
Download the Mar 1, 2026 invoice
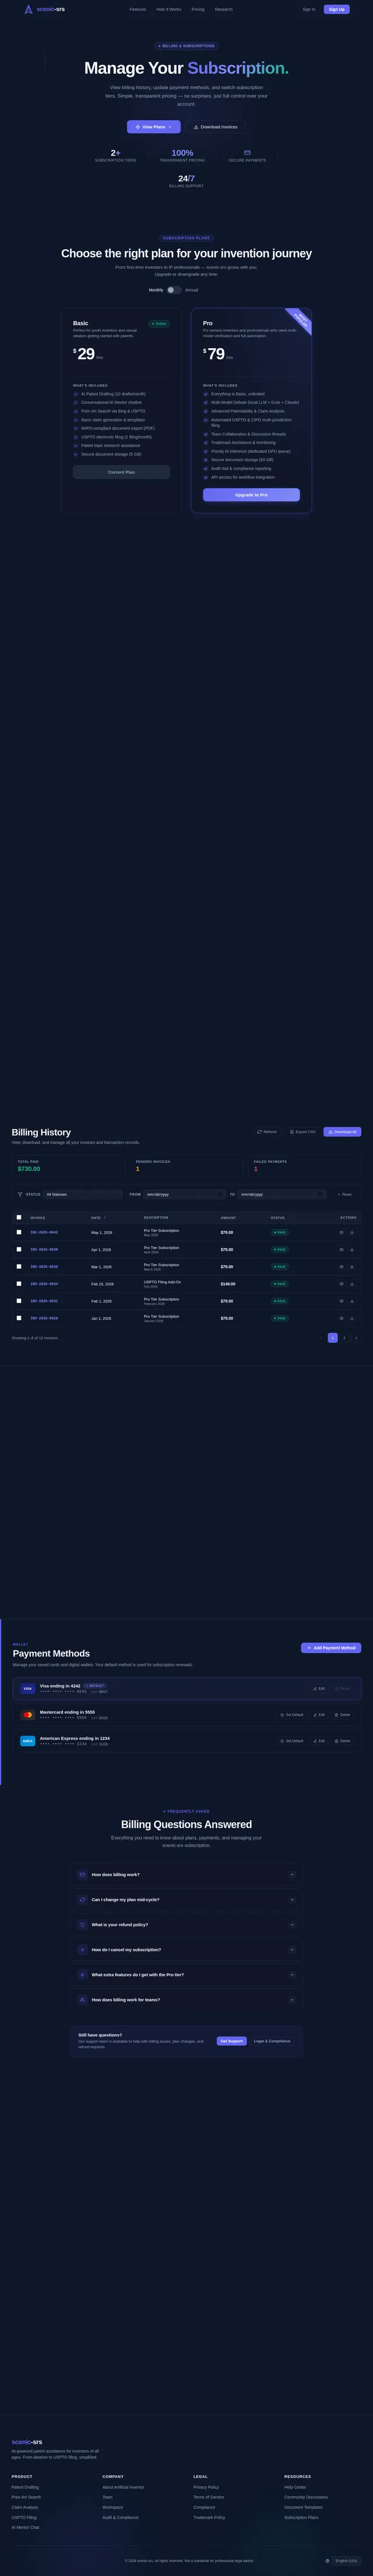pos(352,1267)
